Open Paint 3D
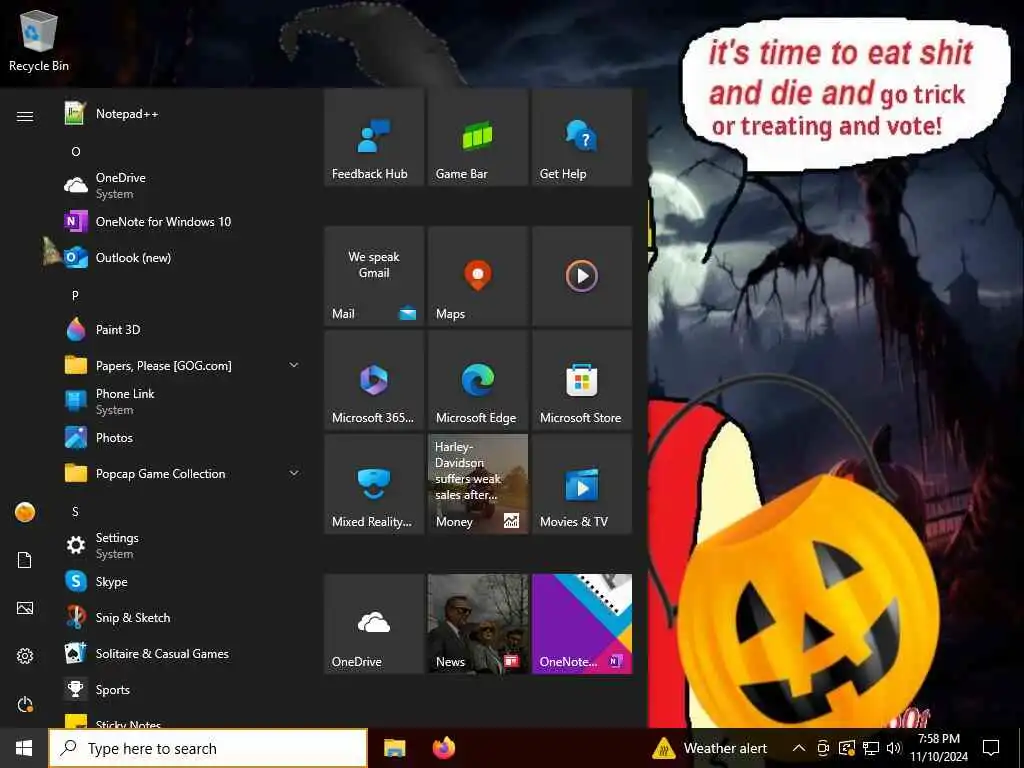This screenshot has width=1024, height=768. 180,329
